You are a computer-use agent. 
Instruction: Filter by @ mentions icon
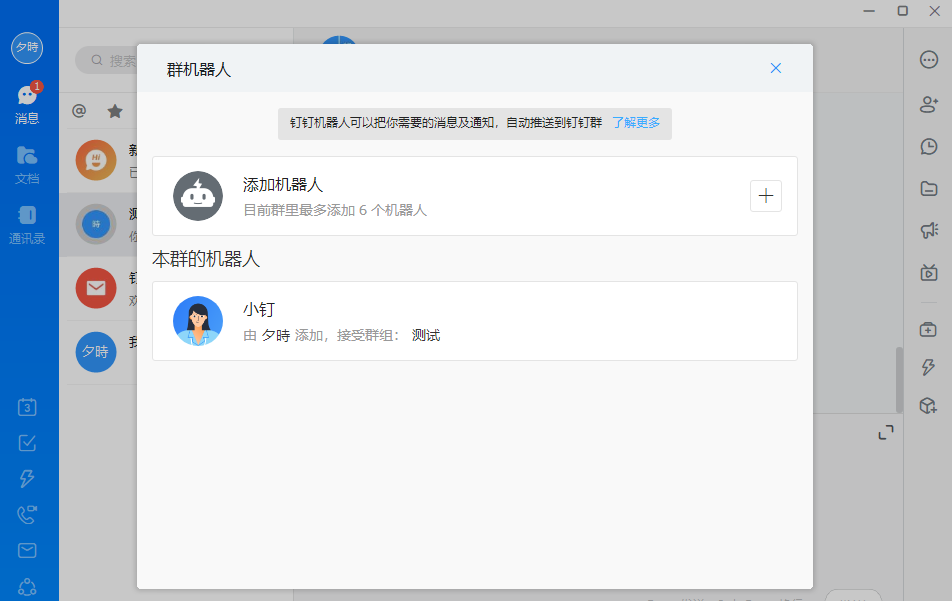(79, 110)
